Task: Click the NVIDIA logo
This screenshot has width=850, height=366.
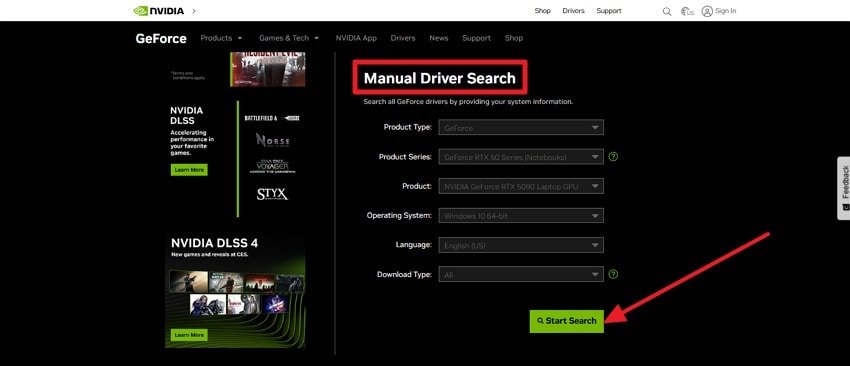Action: (159, 11)
